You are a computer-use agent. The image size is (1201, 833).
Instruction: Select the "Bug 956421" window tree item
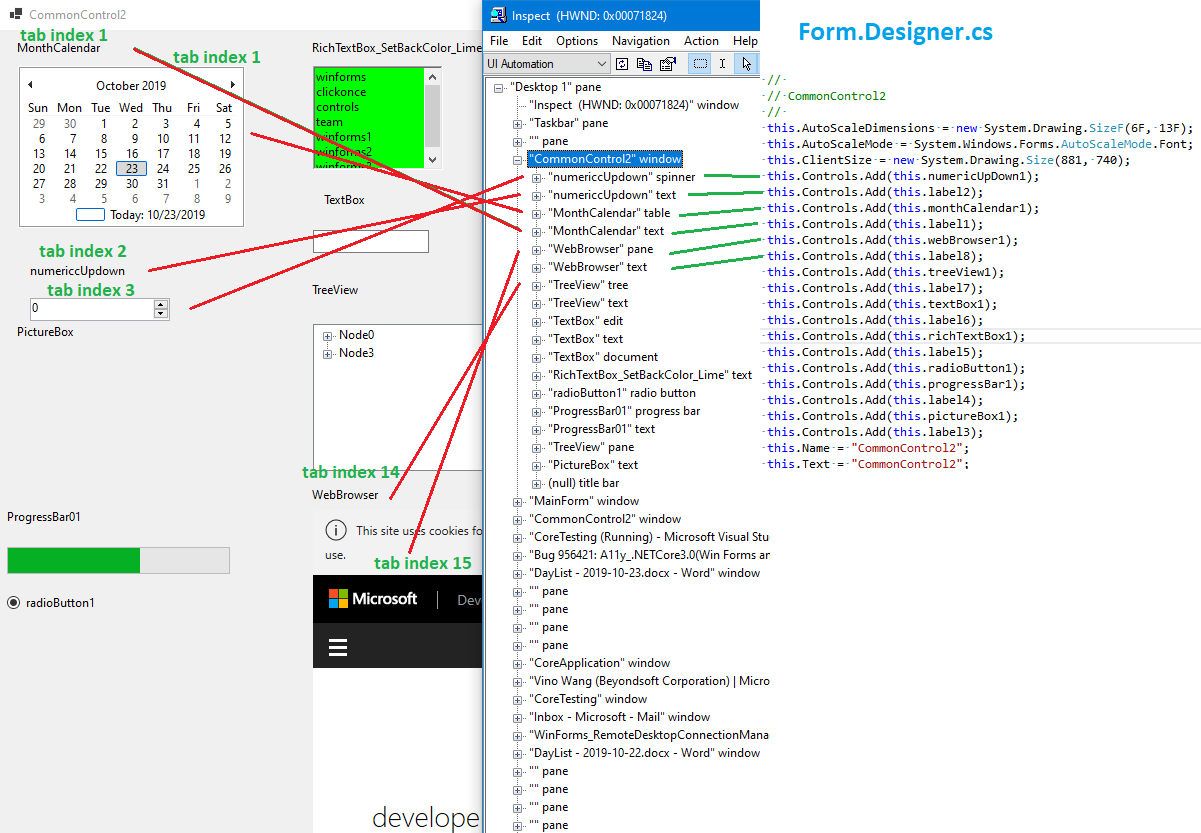click(649, 555)
